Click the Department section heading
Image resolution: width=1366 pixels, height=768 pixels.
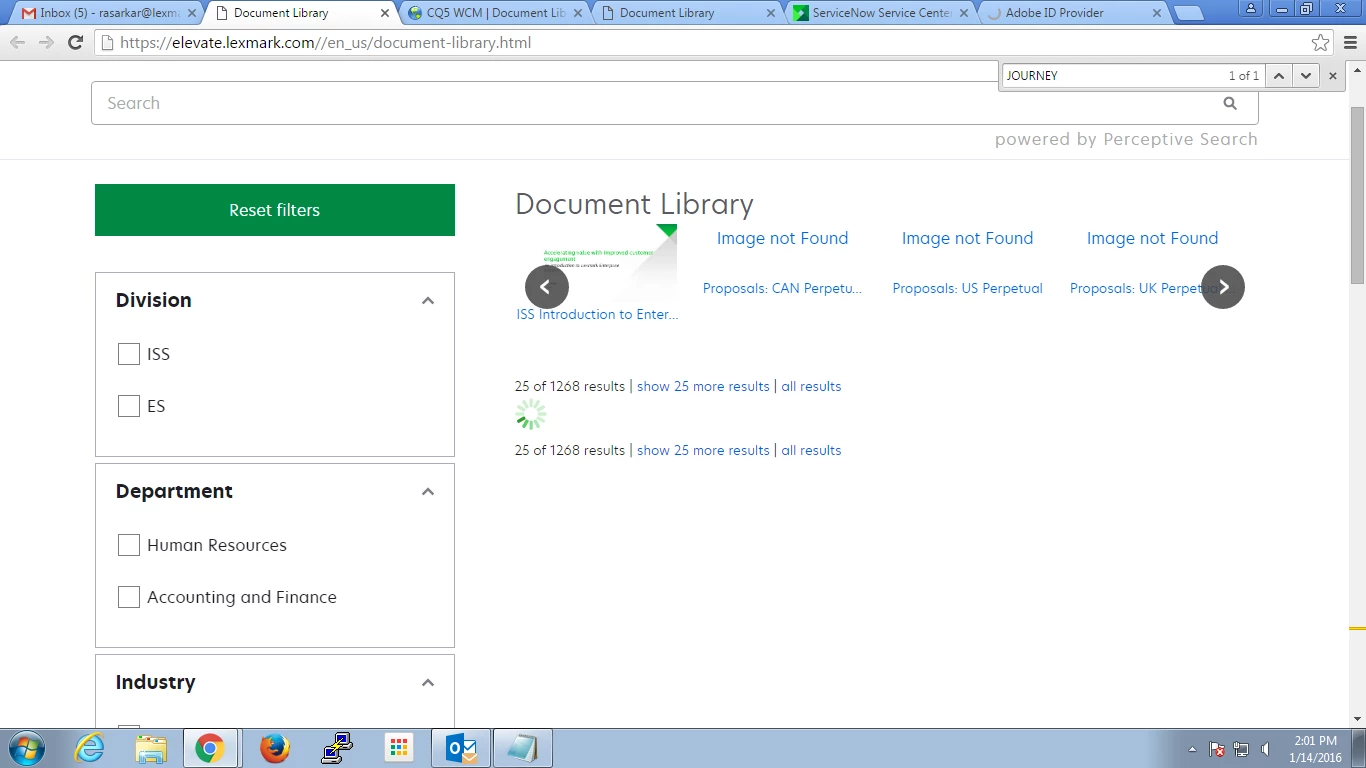[174, 491]
